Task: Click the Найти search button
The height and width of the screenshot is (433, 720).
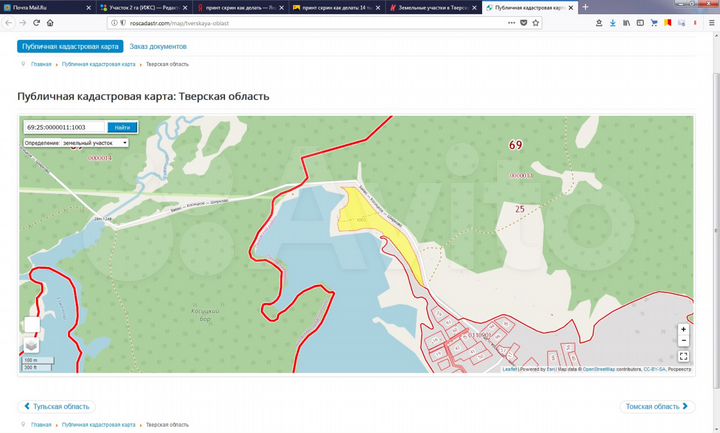Action: tap(122, 127)
